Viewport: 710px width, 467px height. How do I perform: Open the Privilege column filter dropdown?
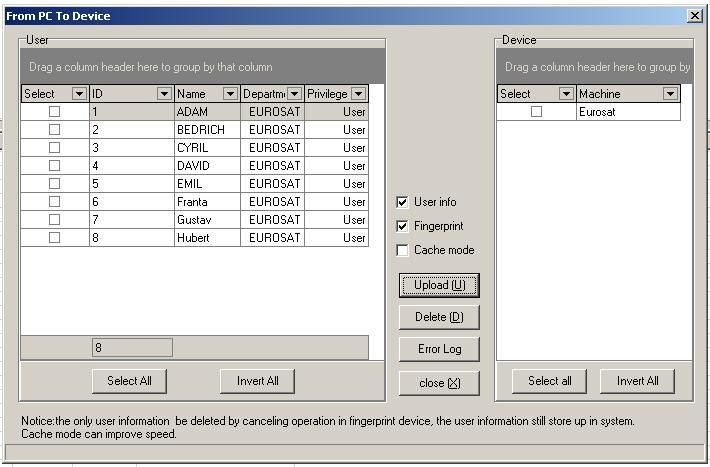359,94
